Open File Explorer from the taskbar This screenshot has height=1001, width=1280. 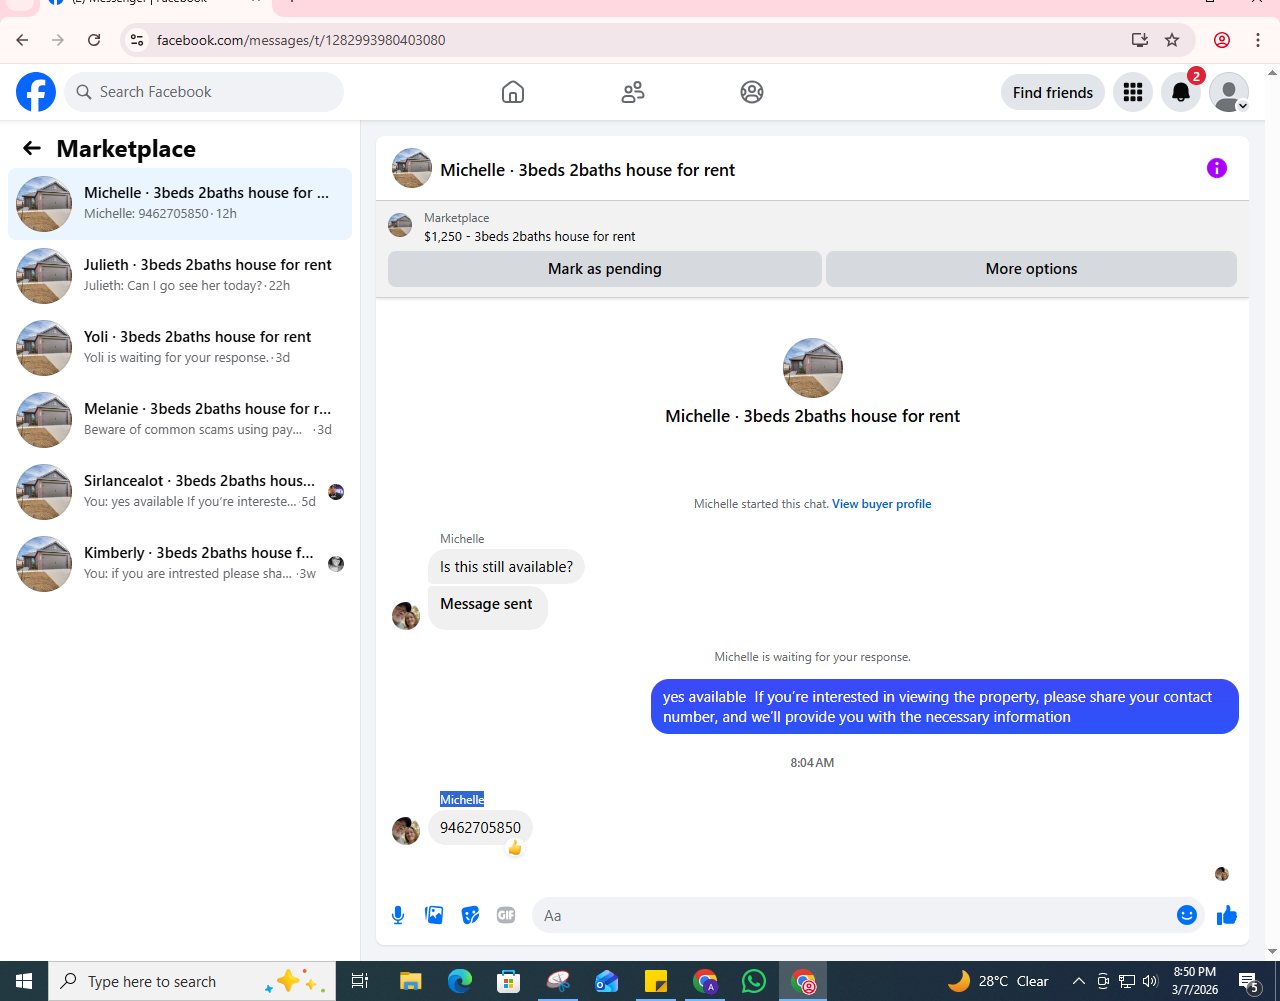pyautogui.click(x=411, y=981)
